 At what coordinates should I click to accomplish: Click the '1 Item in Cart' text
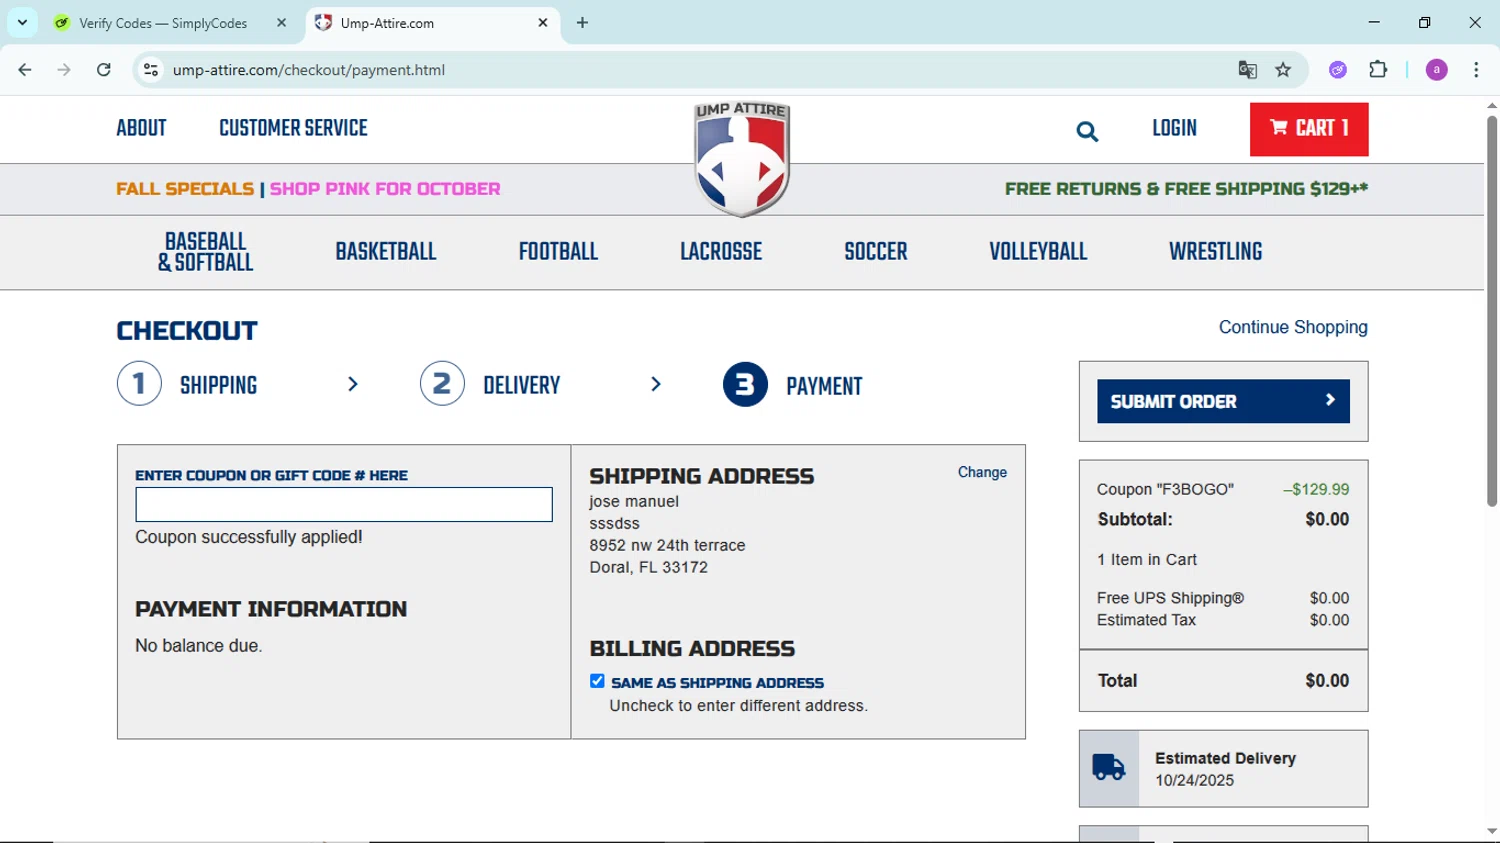pos(1147,560)
